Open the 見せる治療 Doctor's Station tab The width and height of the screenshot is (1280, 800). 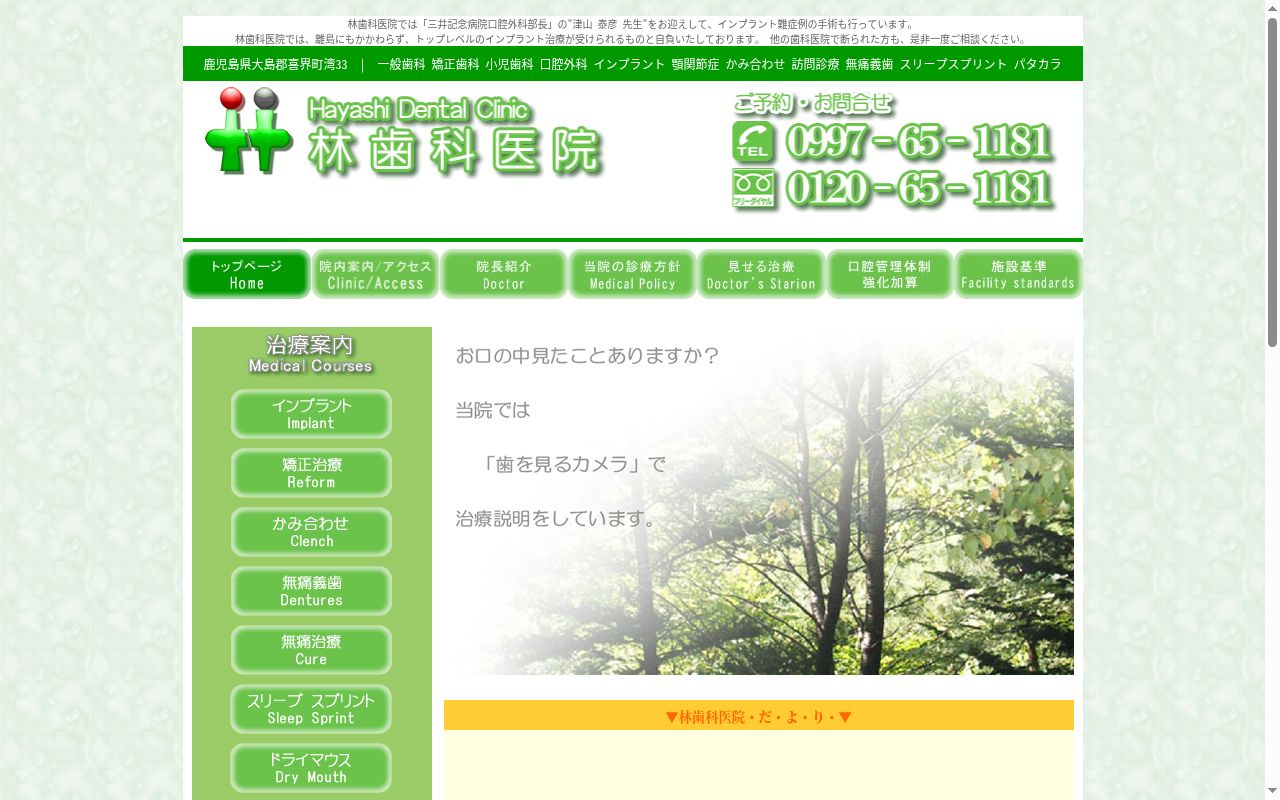(761, 274)
